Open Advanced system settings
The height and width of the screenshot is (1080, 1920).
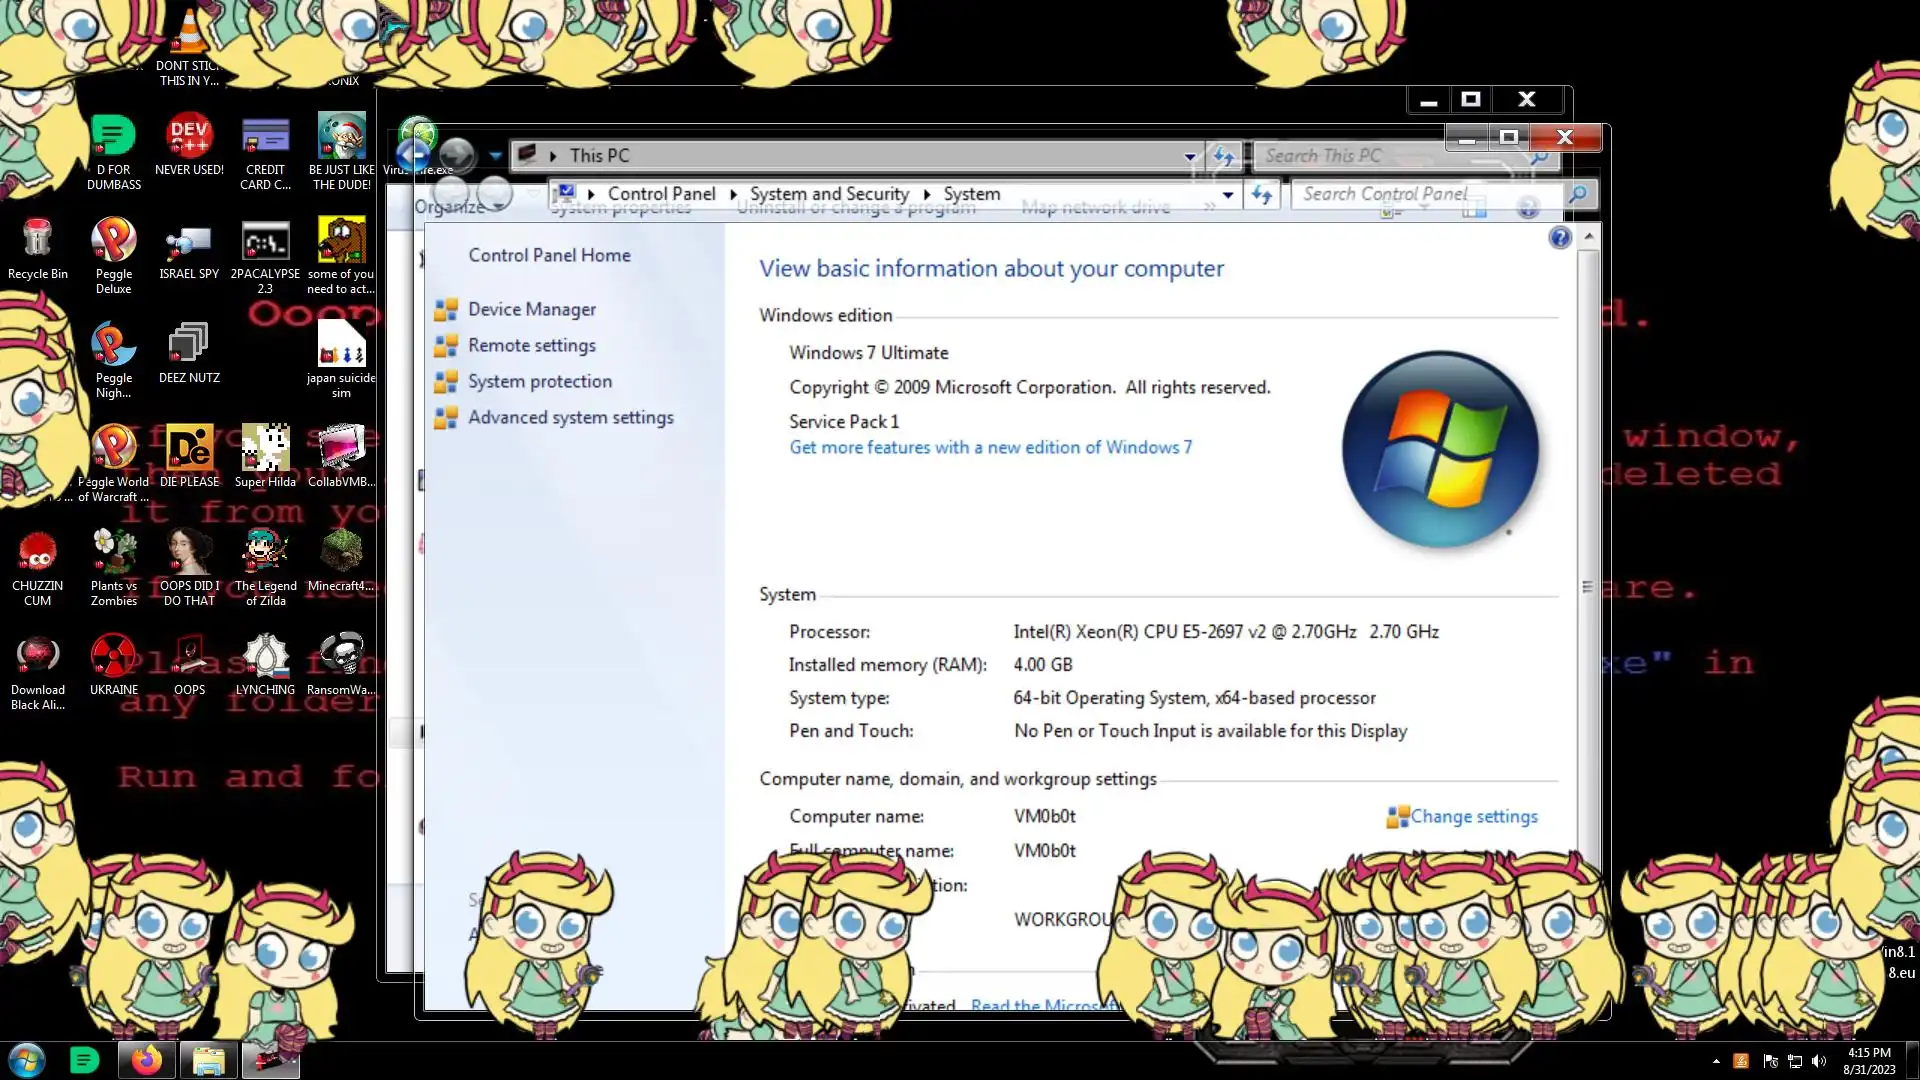[x=570, y=418]
